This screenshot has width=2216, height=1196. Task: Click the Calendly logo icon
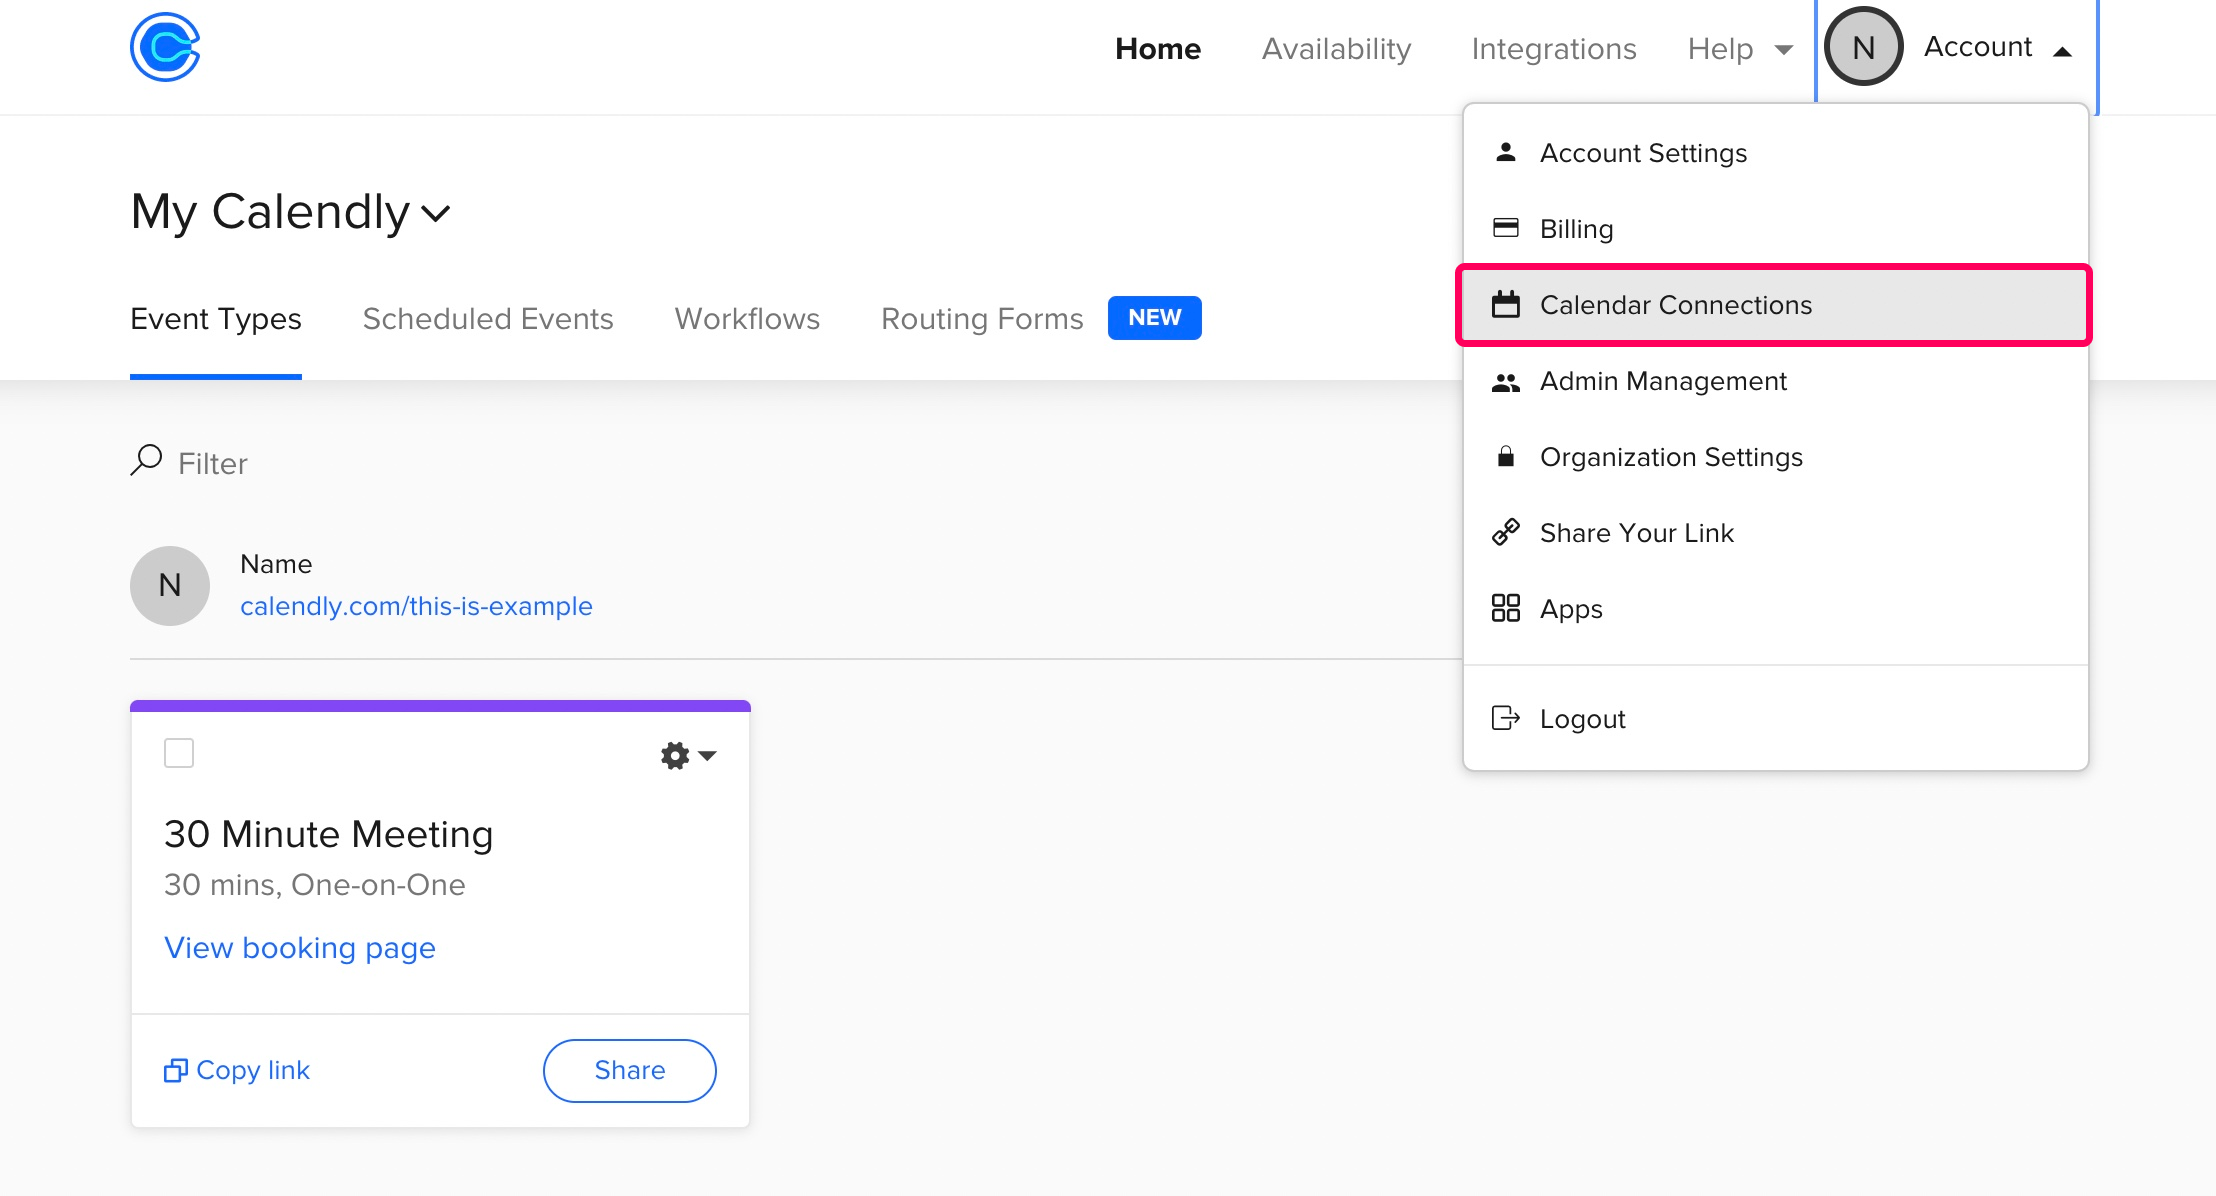(x=165, y=47)
